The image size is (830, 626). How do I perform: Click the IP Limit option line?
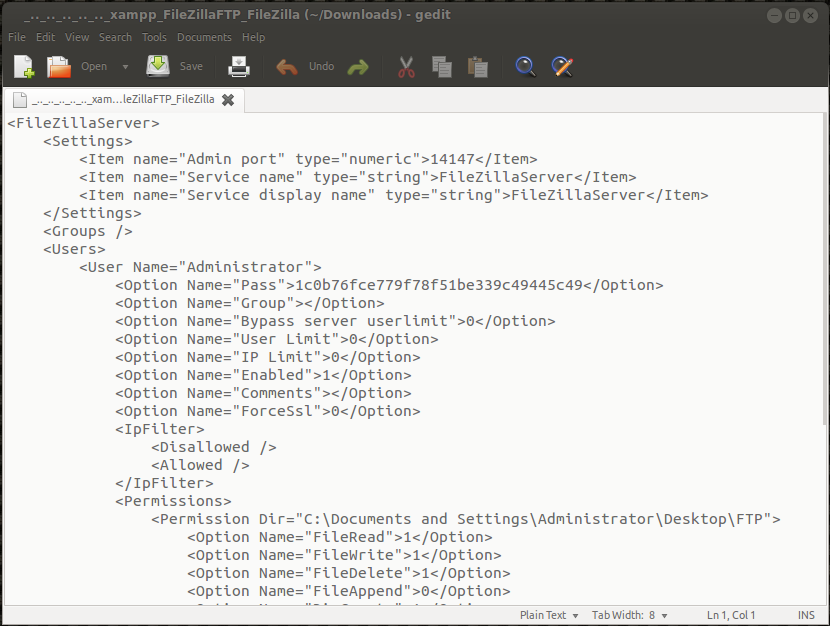point(268,357)
